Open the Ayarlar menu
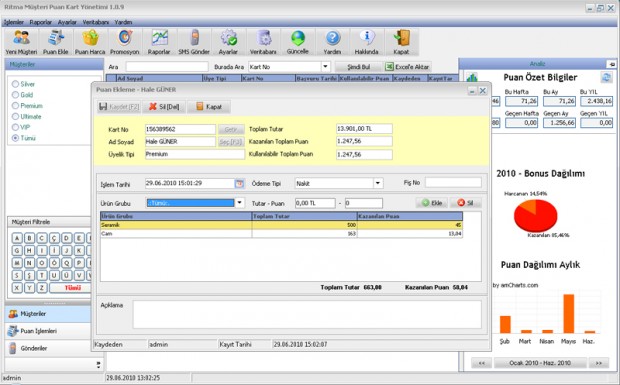 tap(67, 22)
